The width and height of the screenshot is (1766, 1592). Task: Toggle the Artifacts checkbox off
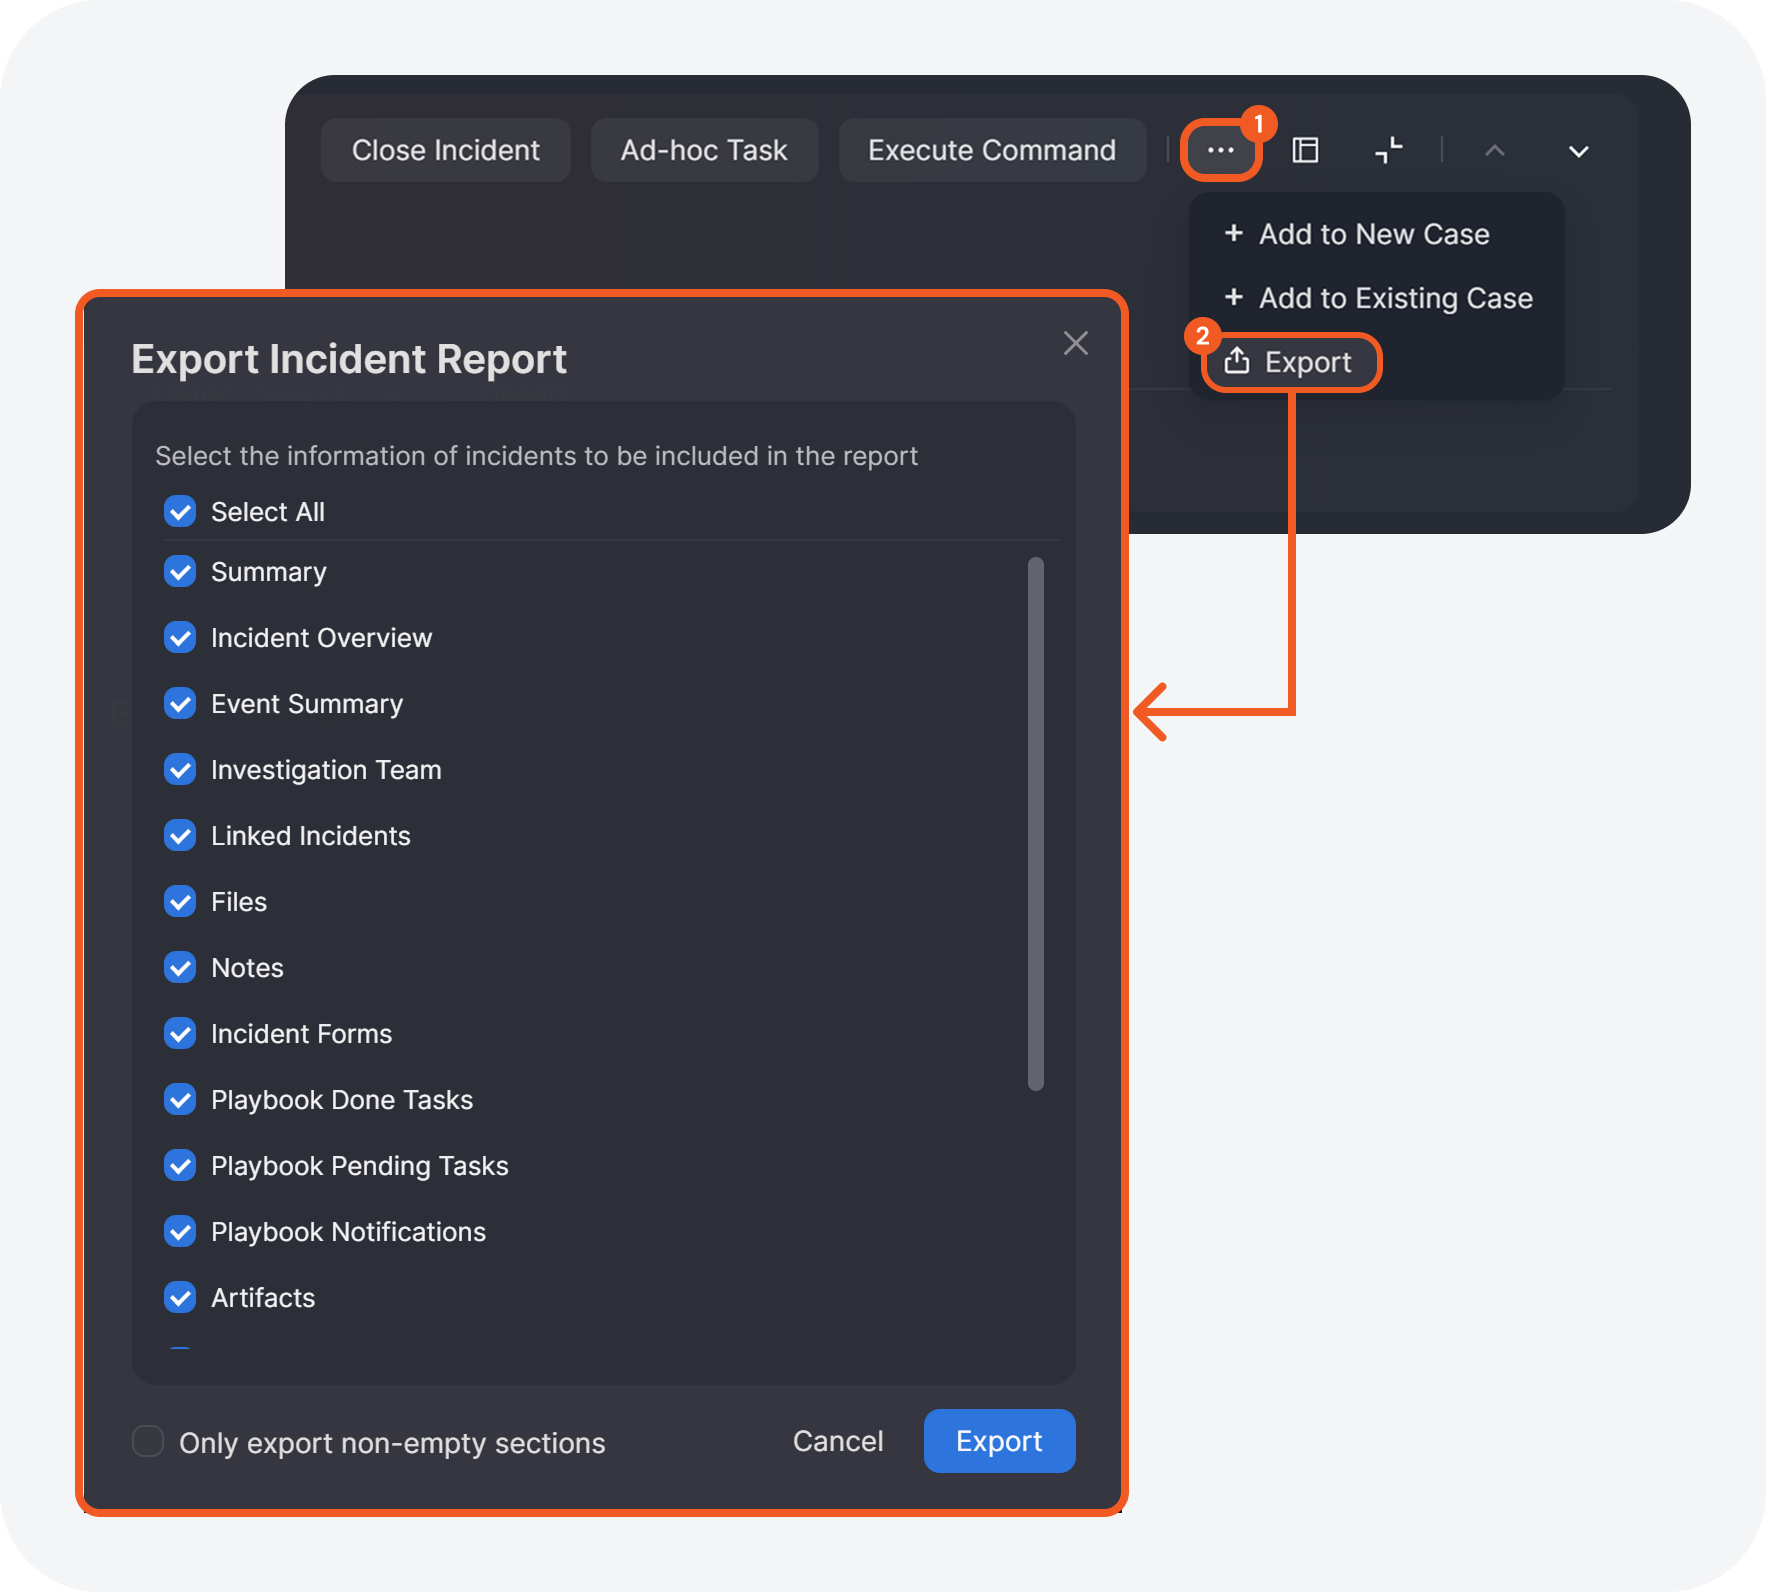coord(180,1298)
